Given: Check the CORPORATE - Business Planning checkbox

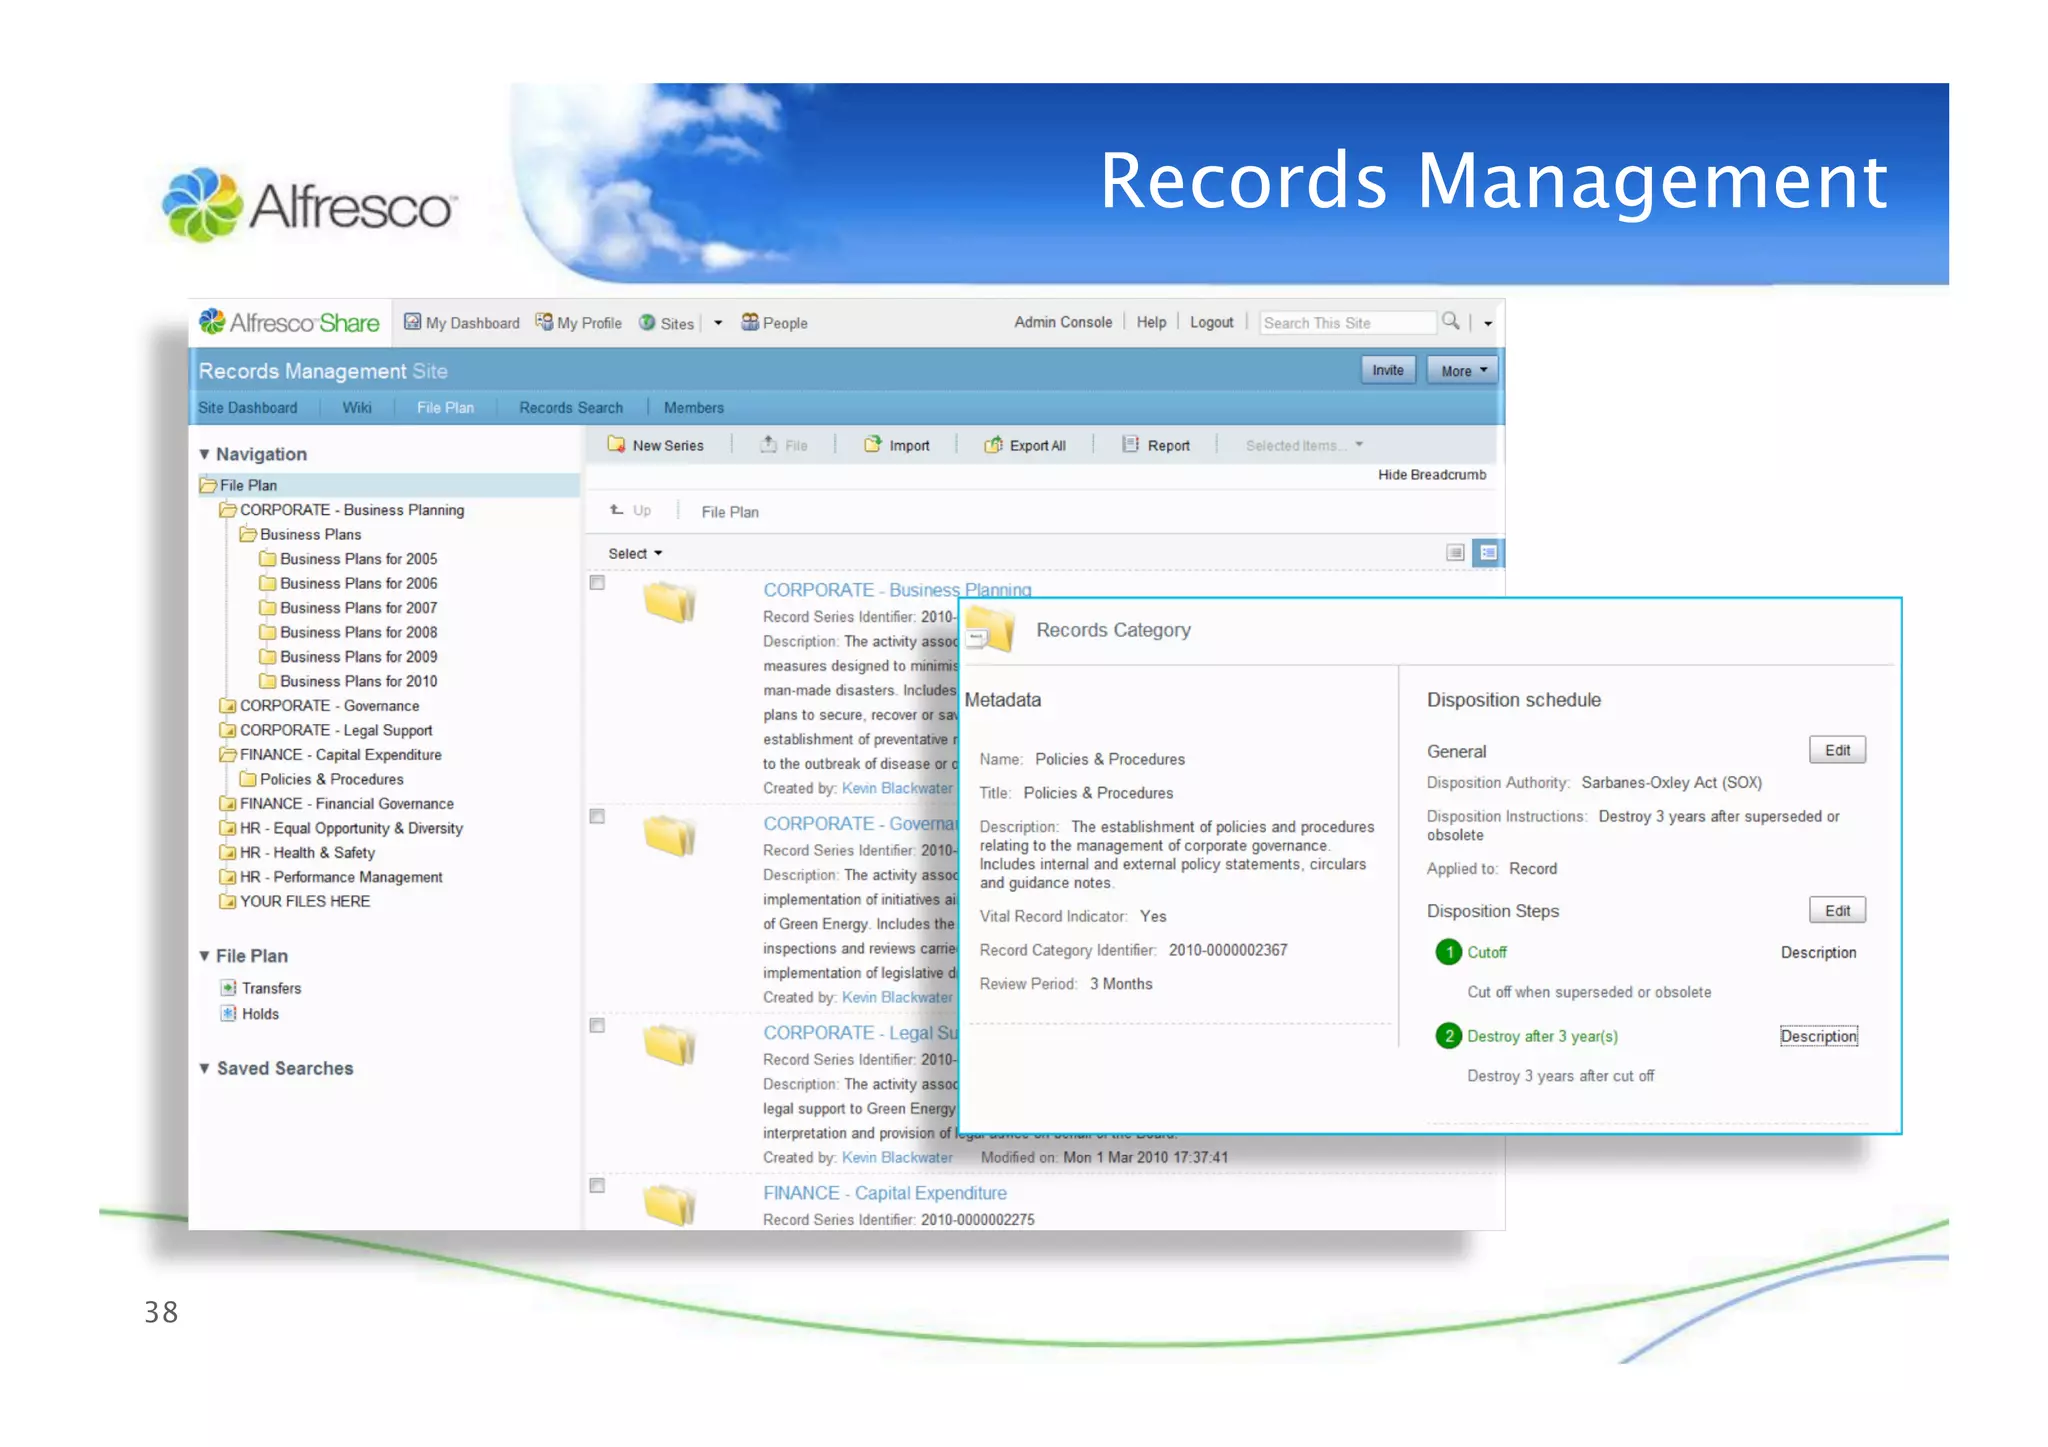Looking at the screenshot, I should [597, 582].
